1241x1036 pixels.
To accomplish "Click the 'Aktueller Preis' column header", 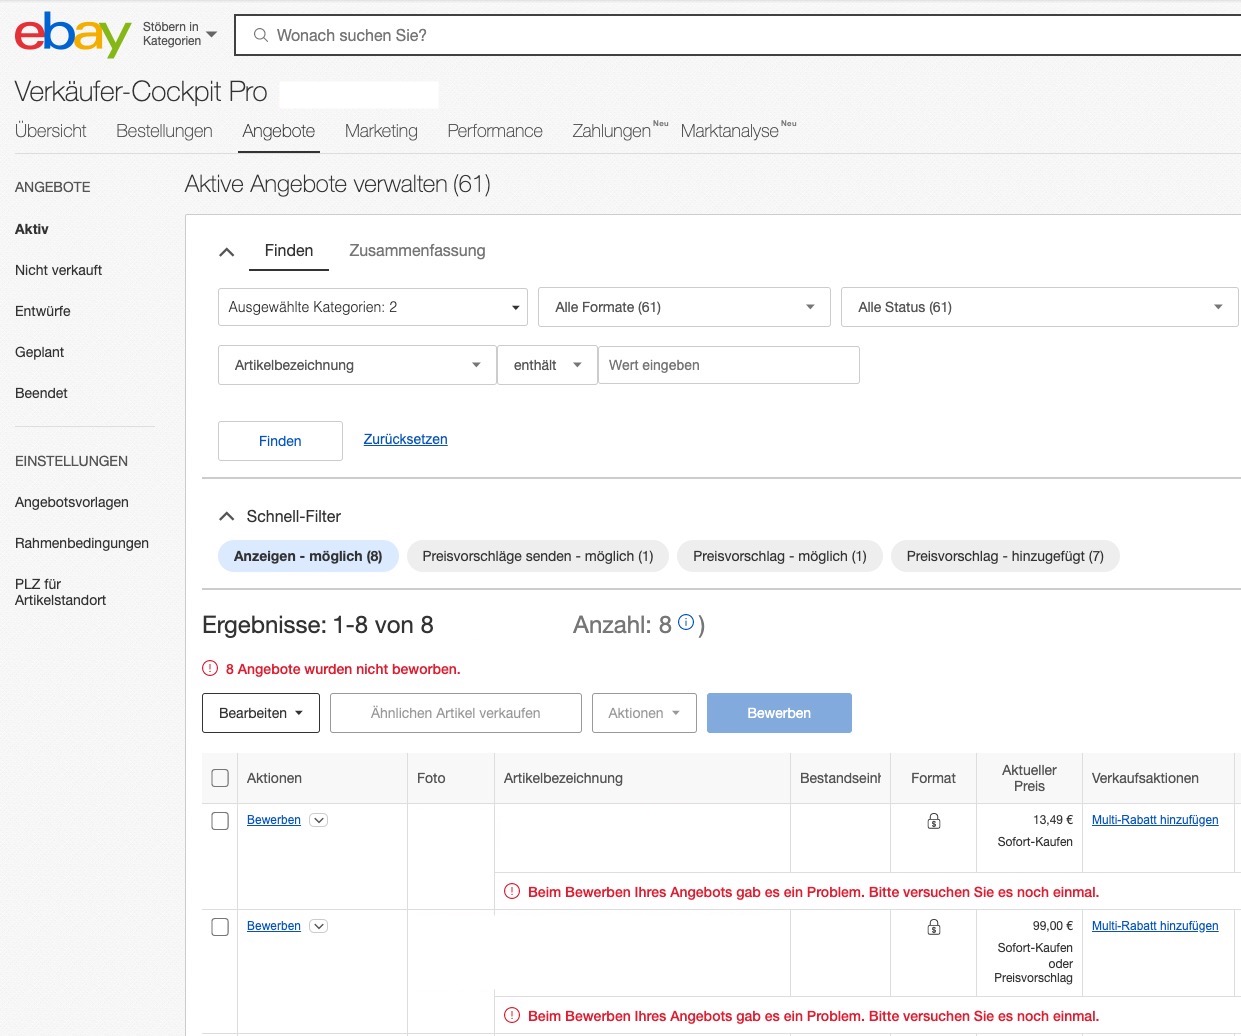I will (x=1029, y=778).
